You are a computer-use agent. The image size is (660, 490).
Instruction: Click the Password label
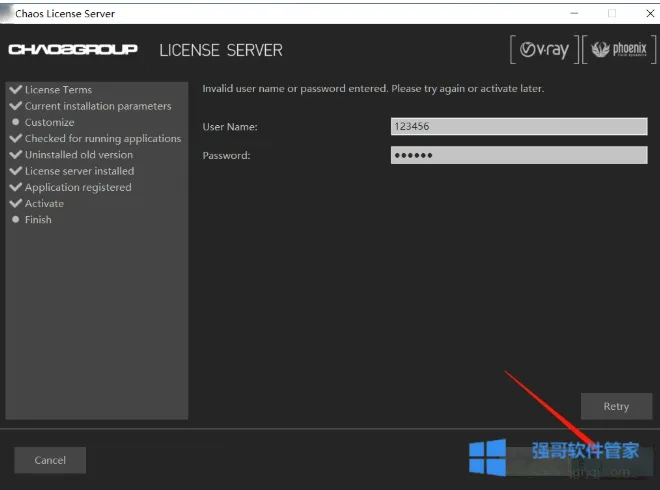pos(226,155)
